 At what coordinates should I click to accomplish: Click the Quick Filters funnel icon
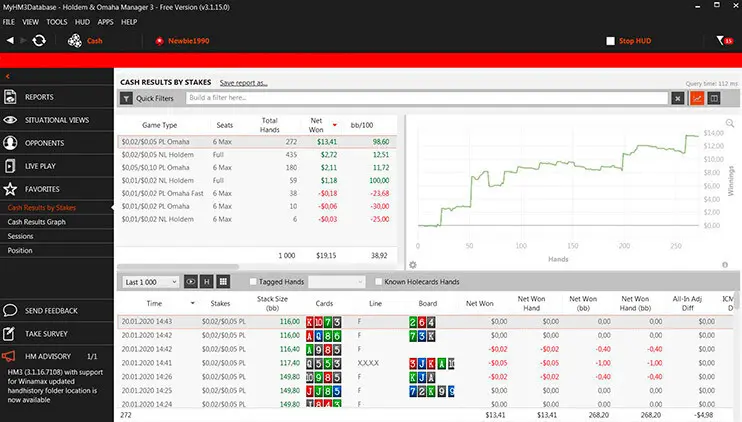126,99
